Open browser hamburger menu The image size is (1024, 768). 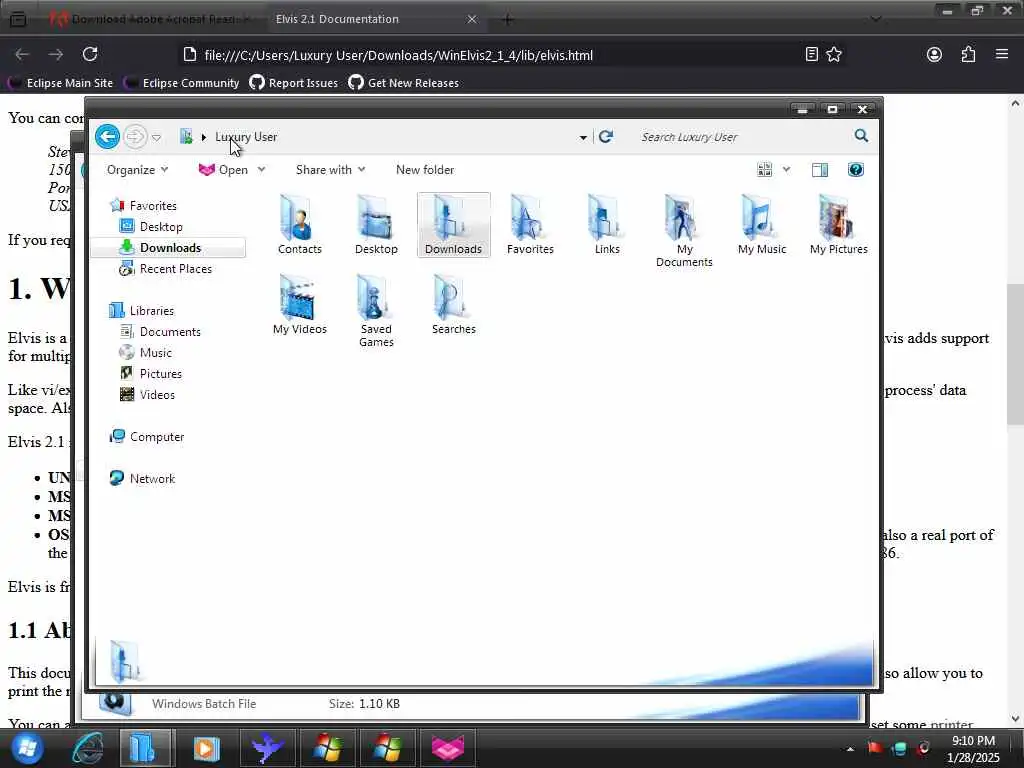click(1002, 54)
